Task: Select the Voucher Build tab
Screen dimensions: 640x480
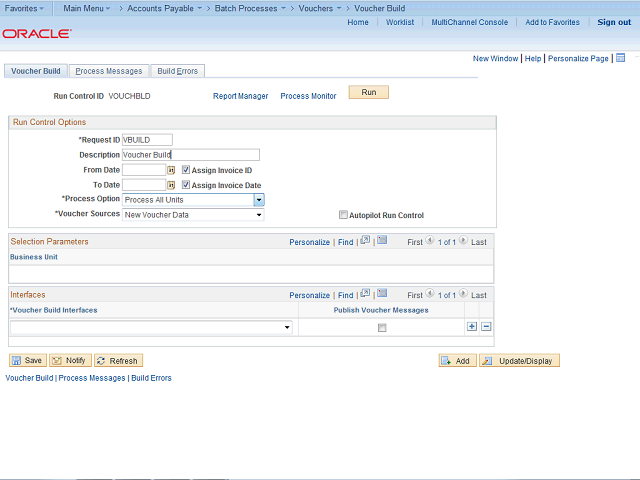Action: [x=36, y=71]
